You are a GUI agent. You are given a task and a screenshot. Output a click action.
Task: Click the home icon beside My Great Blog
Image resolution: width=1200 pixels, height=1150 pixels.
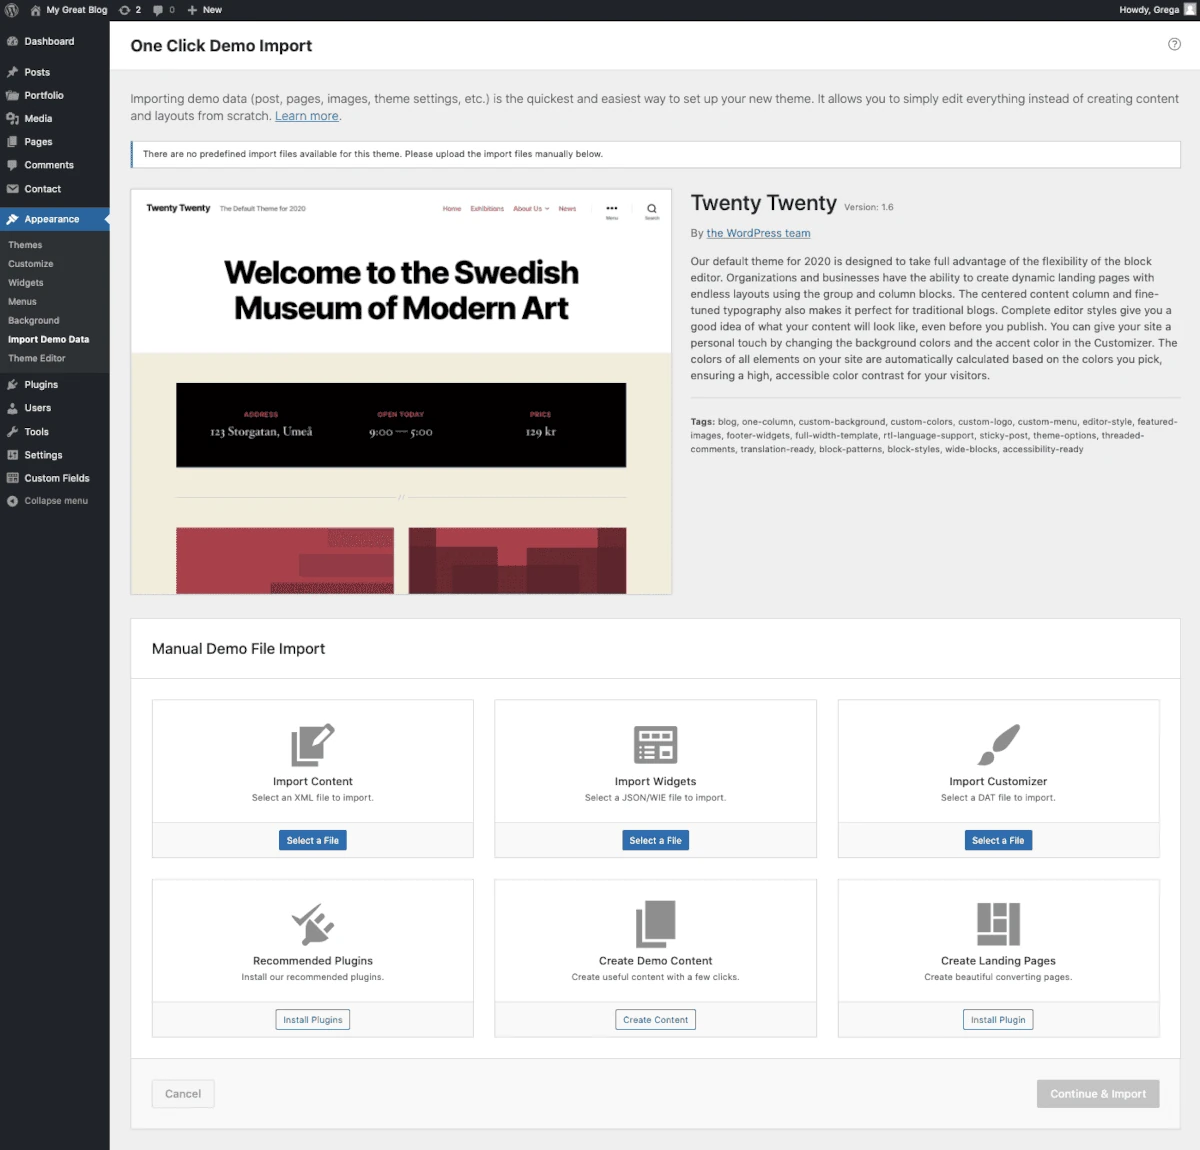36,10
